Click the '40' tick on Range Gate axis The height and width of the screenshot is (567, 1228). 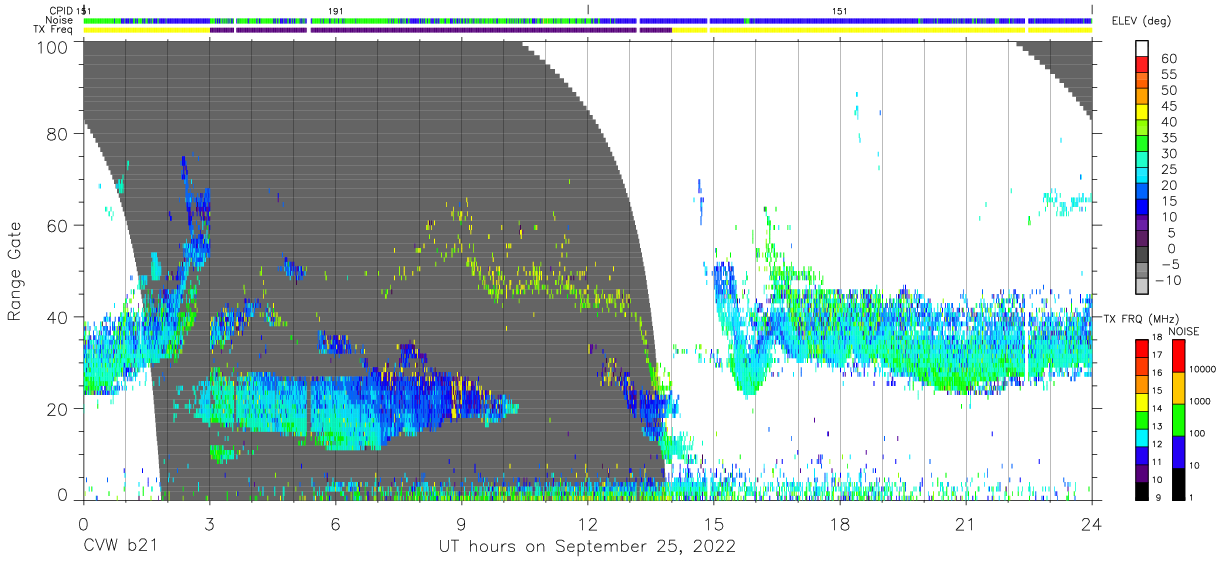click(57, 317)
